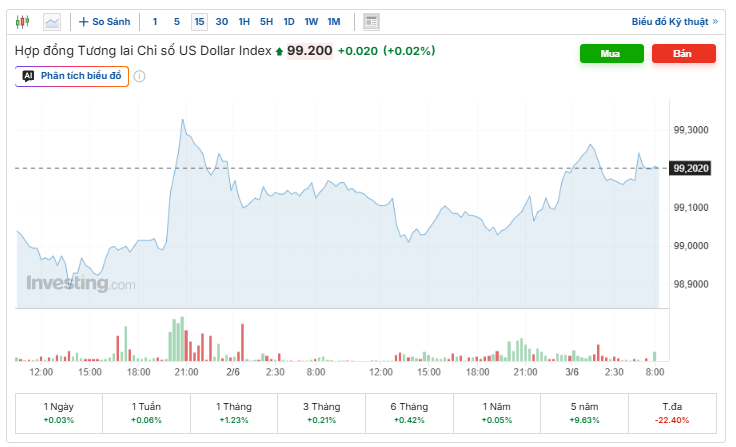Open the Biểu đồ Kỹ thuật link
Screen dimensions: 736x447
[675, 22]
